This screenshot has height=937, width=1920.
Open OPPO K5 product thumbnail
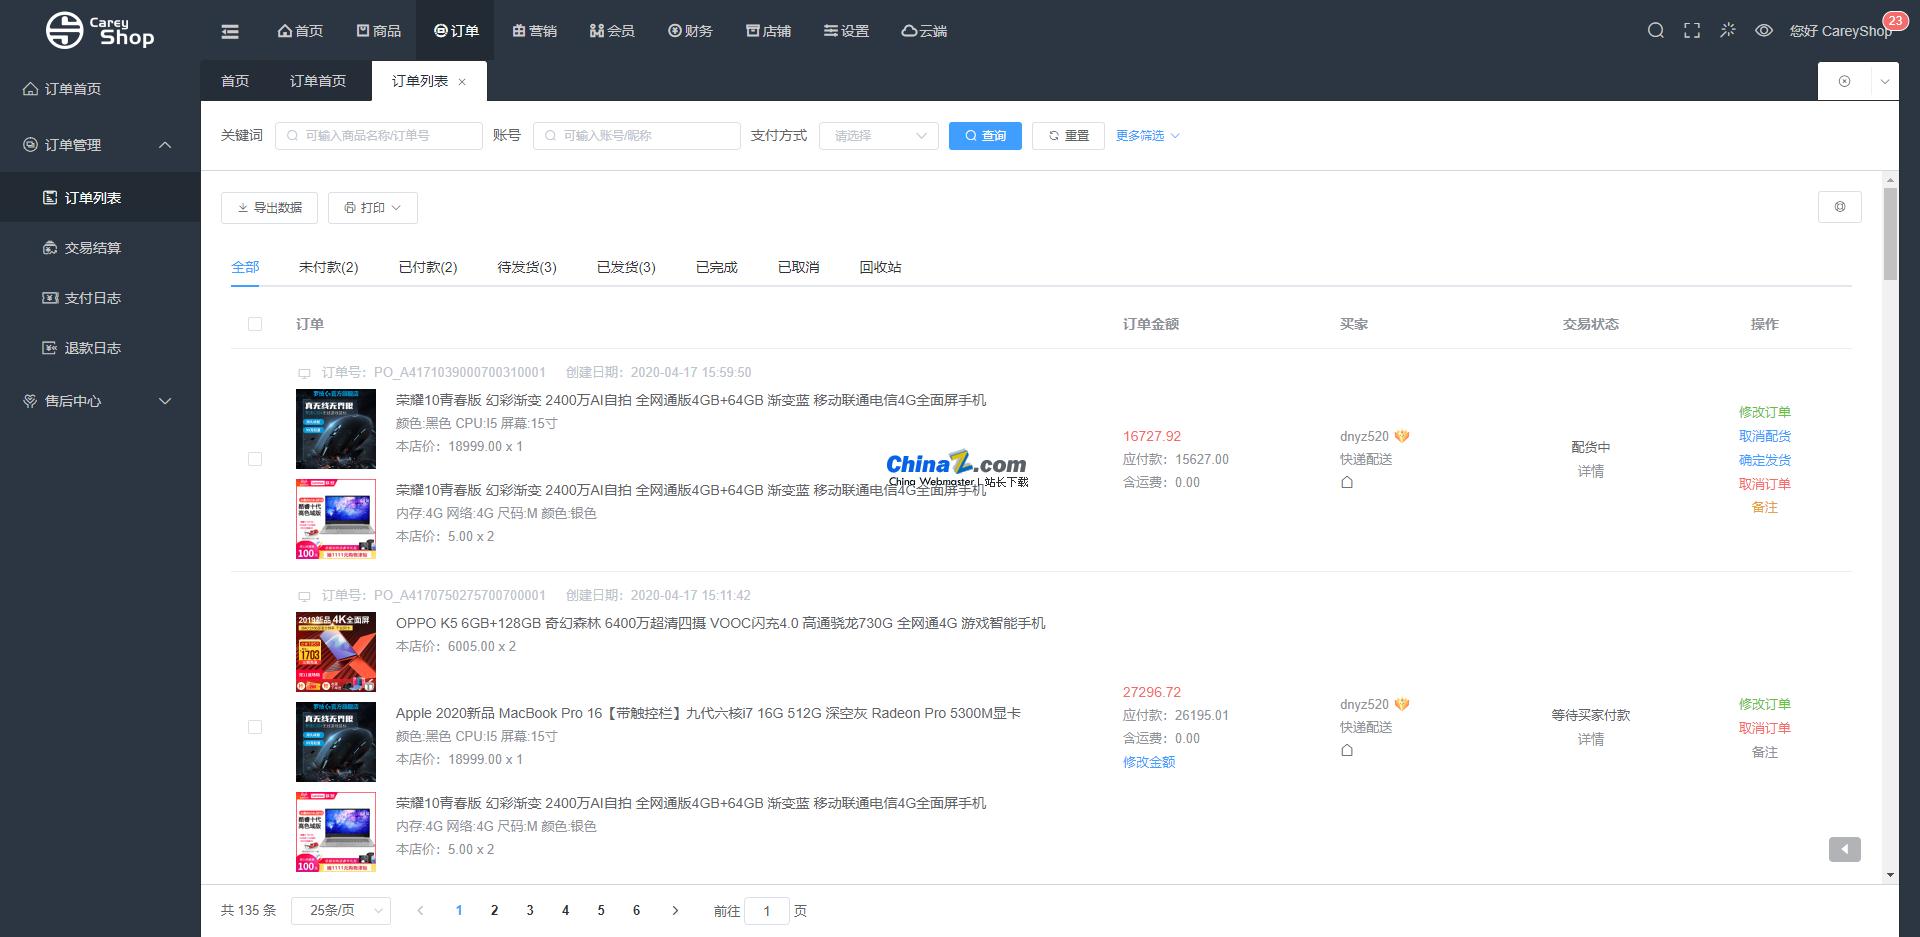pos(336,652)
